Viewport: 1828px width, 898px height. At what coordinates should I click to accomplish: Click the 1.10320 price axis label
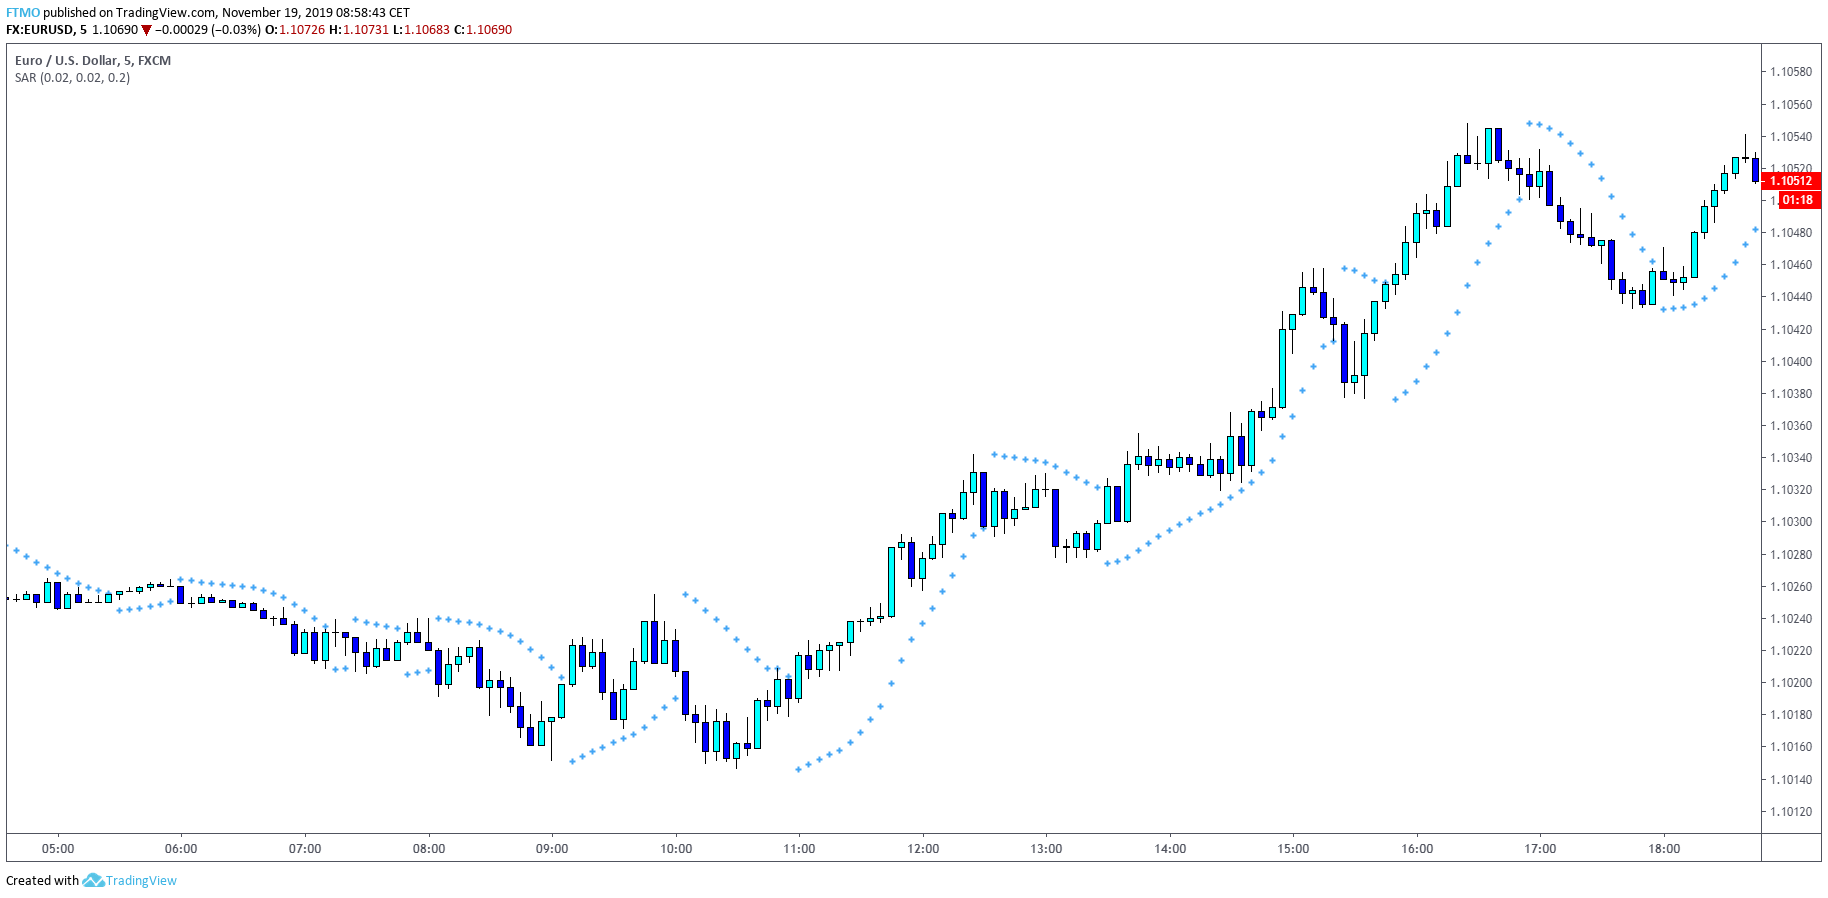[1791, 489]
